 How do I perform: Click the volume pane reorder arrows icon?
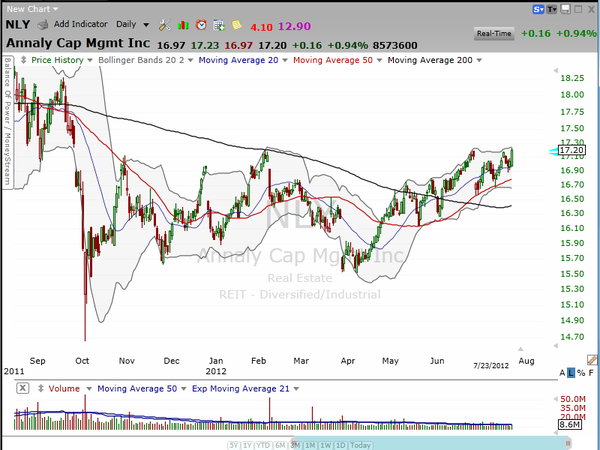tap(41, 389)
